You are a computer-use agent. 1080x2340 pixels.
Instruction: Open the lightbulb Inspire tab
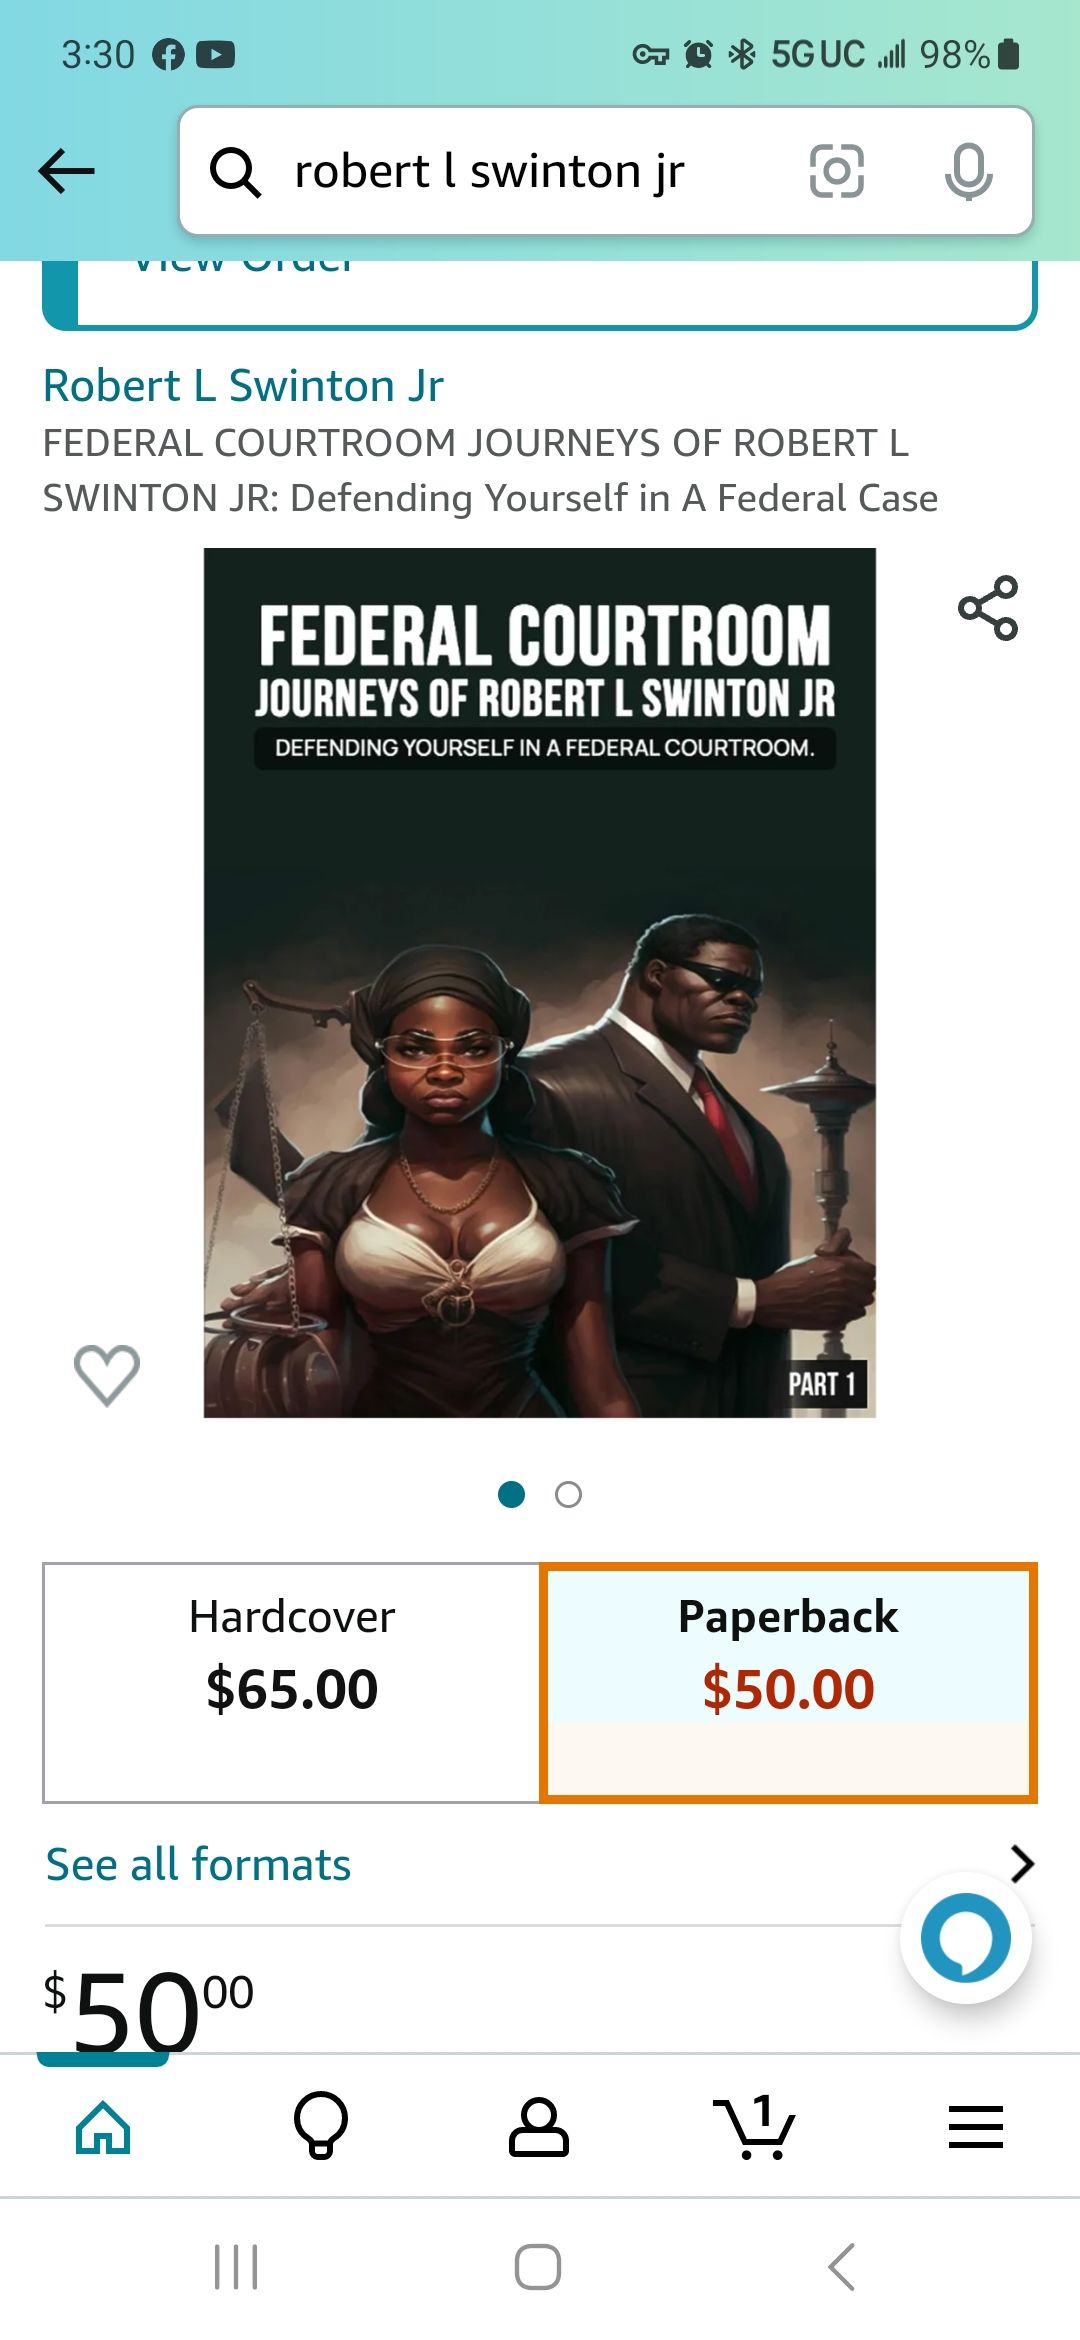(321, 2126)
